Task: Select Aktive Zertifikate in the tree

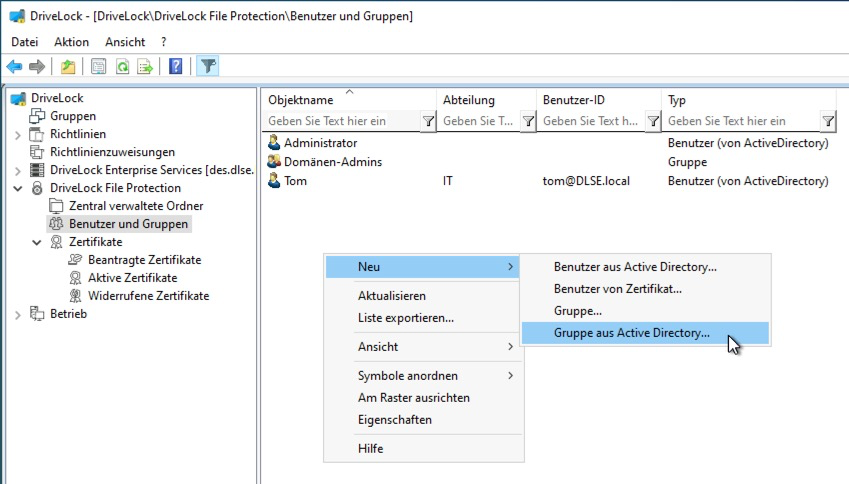Action: 133,278
